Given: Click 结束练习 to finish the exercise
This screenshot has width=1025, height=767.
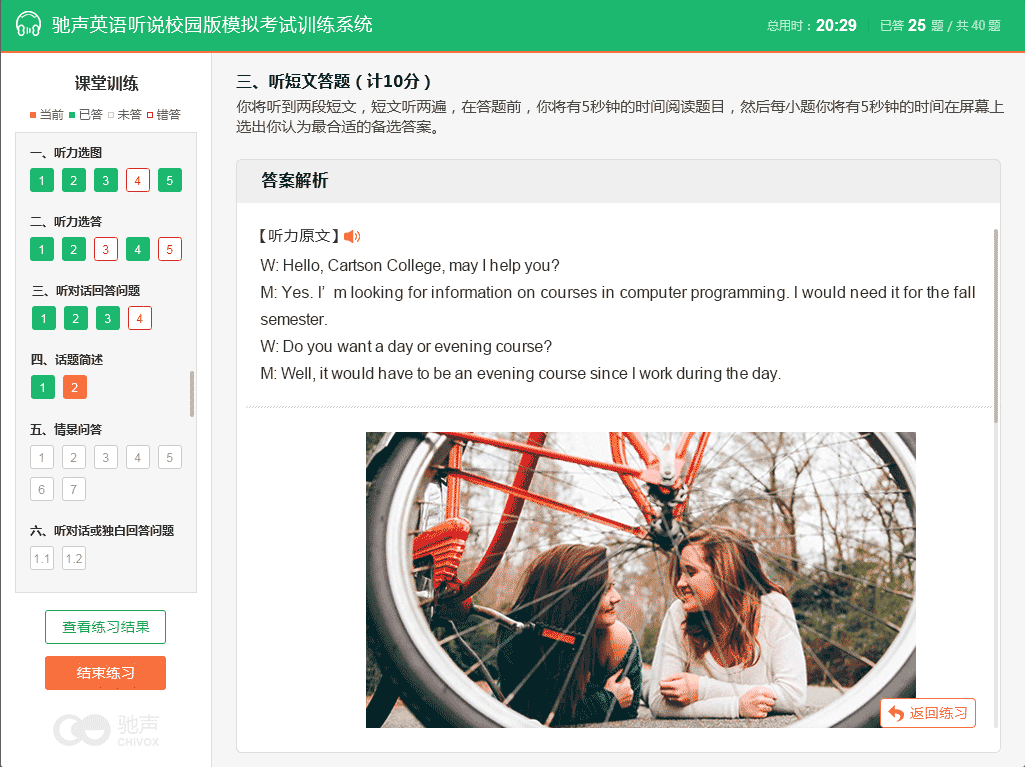Looking at the screenshot, I should (x=105, y=673).
